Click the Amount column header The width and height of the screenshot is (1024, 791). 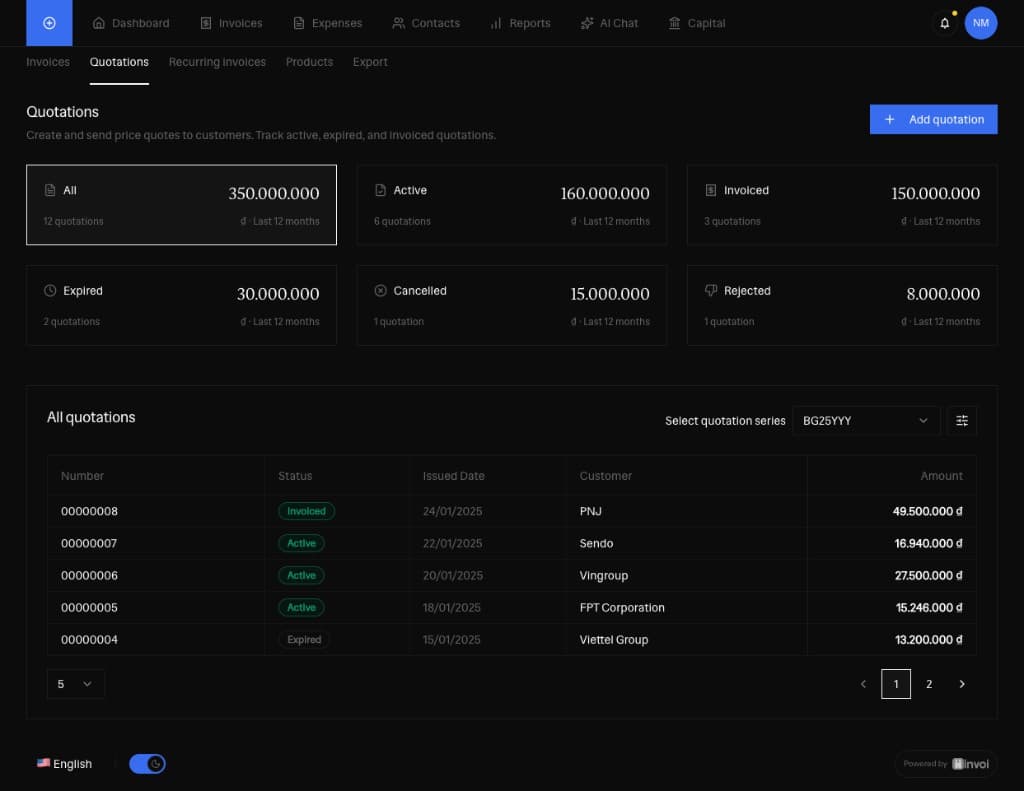click(941, 476)
